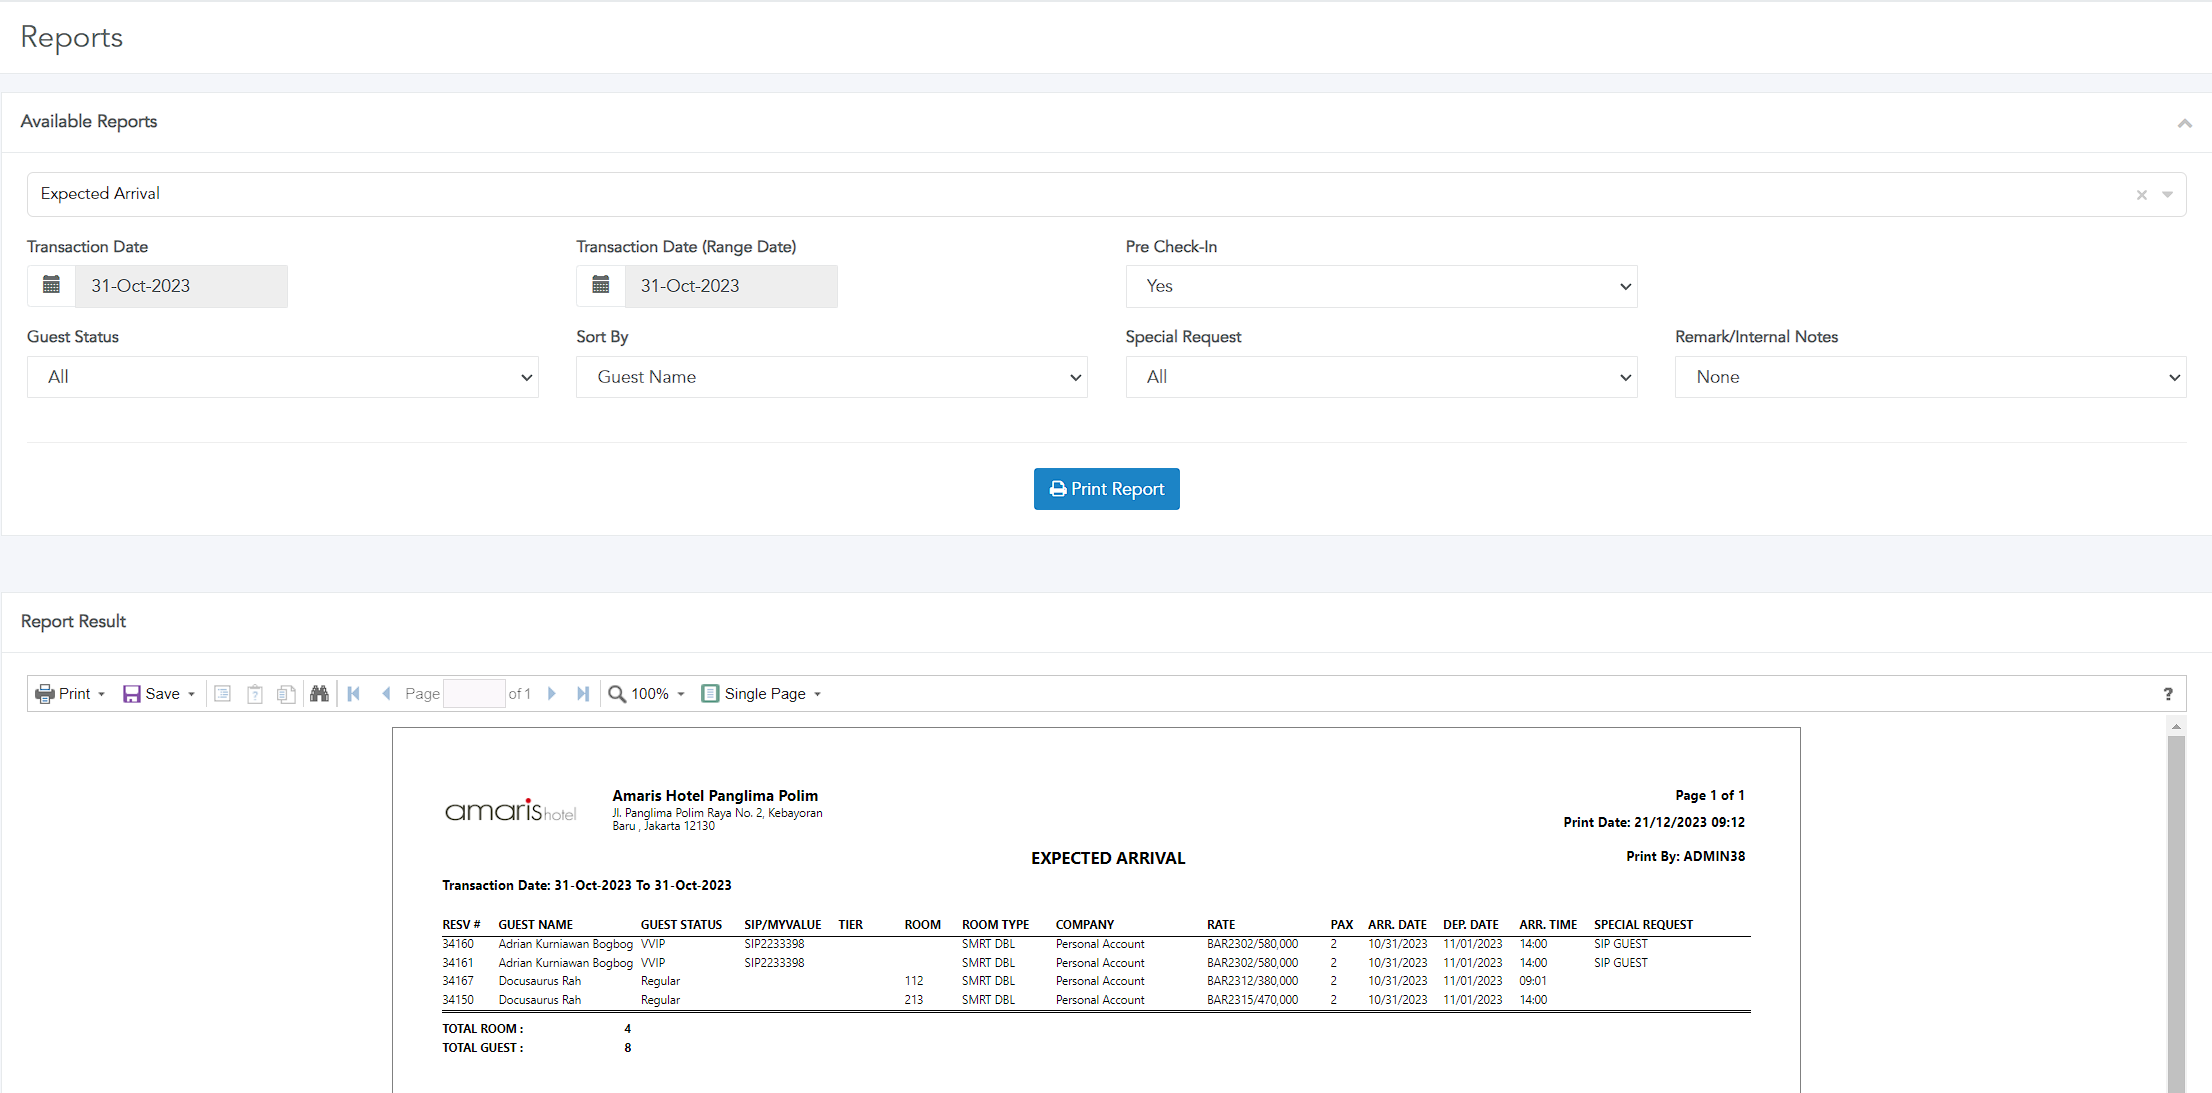This screenshot has width=2212, height=1093.
Task: Click the page number input box
Action: click(474, 694)
